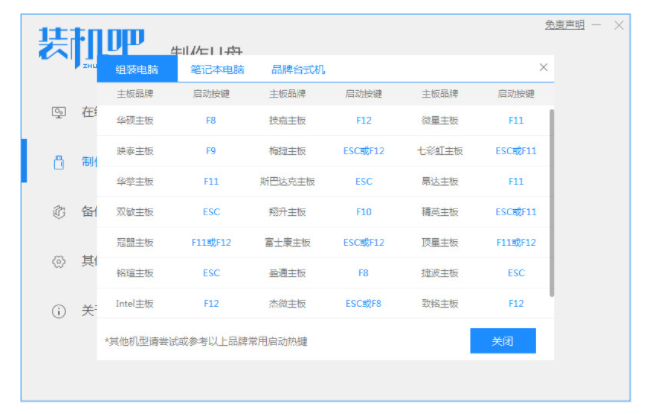The width and height of the screenshot is (663, 414).
Task: Click the 微星主板 brand cell
Action: (x=440, y=120)
